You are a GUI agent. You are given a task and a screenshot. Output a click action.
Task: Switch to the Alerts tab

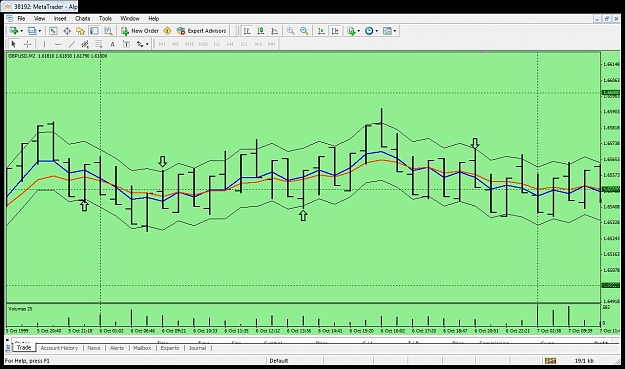(x=117, y=348)
